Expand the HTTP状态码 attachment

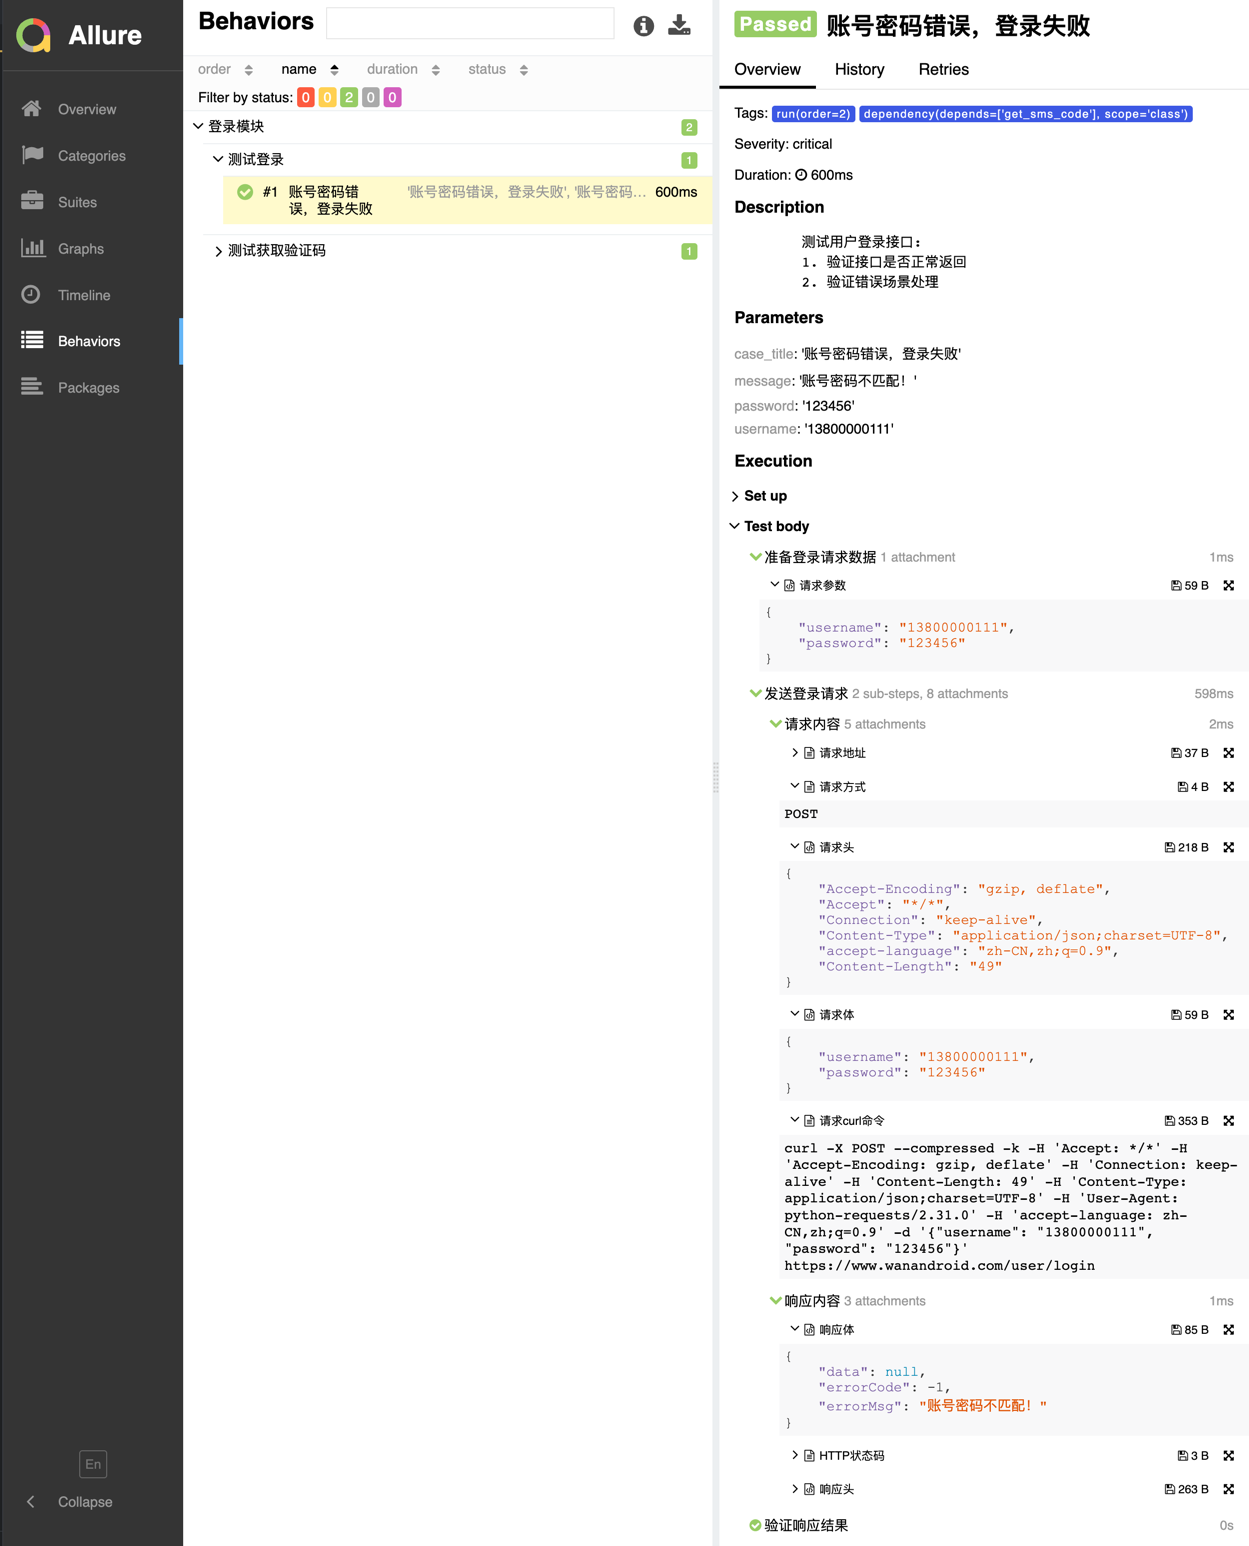pos(795,1456)
